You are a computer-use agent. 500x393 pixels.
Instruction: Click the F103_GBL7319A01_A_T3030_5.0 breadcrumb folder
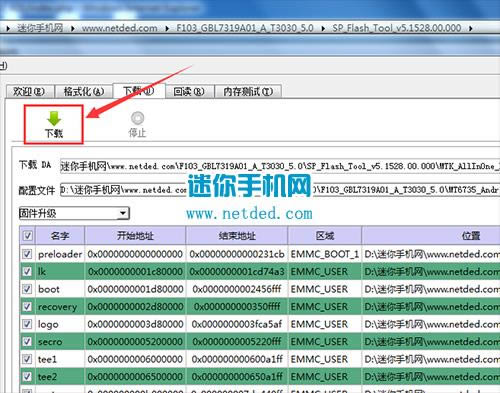245,28
